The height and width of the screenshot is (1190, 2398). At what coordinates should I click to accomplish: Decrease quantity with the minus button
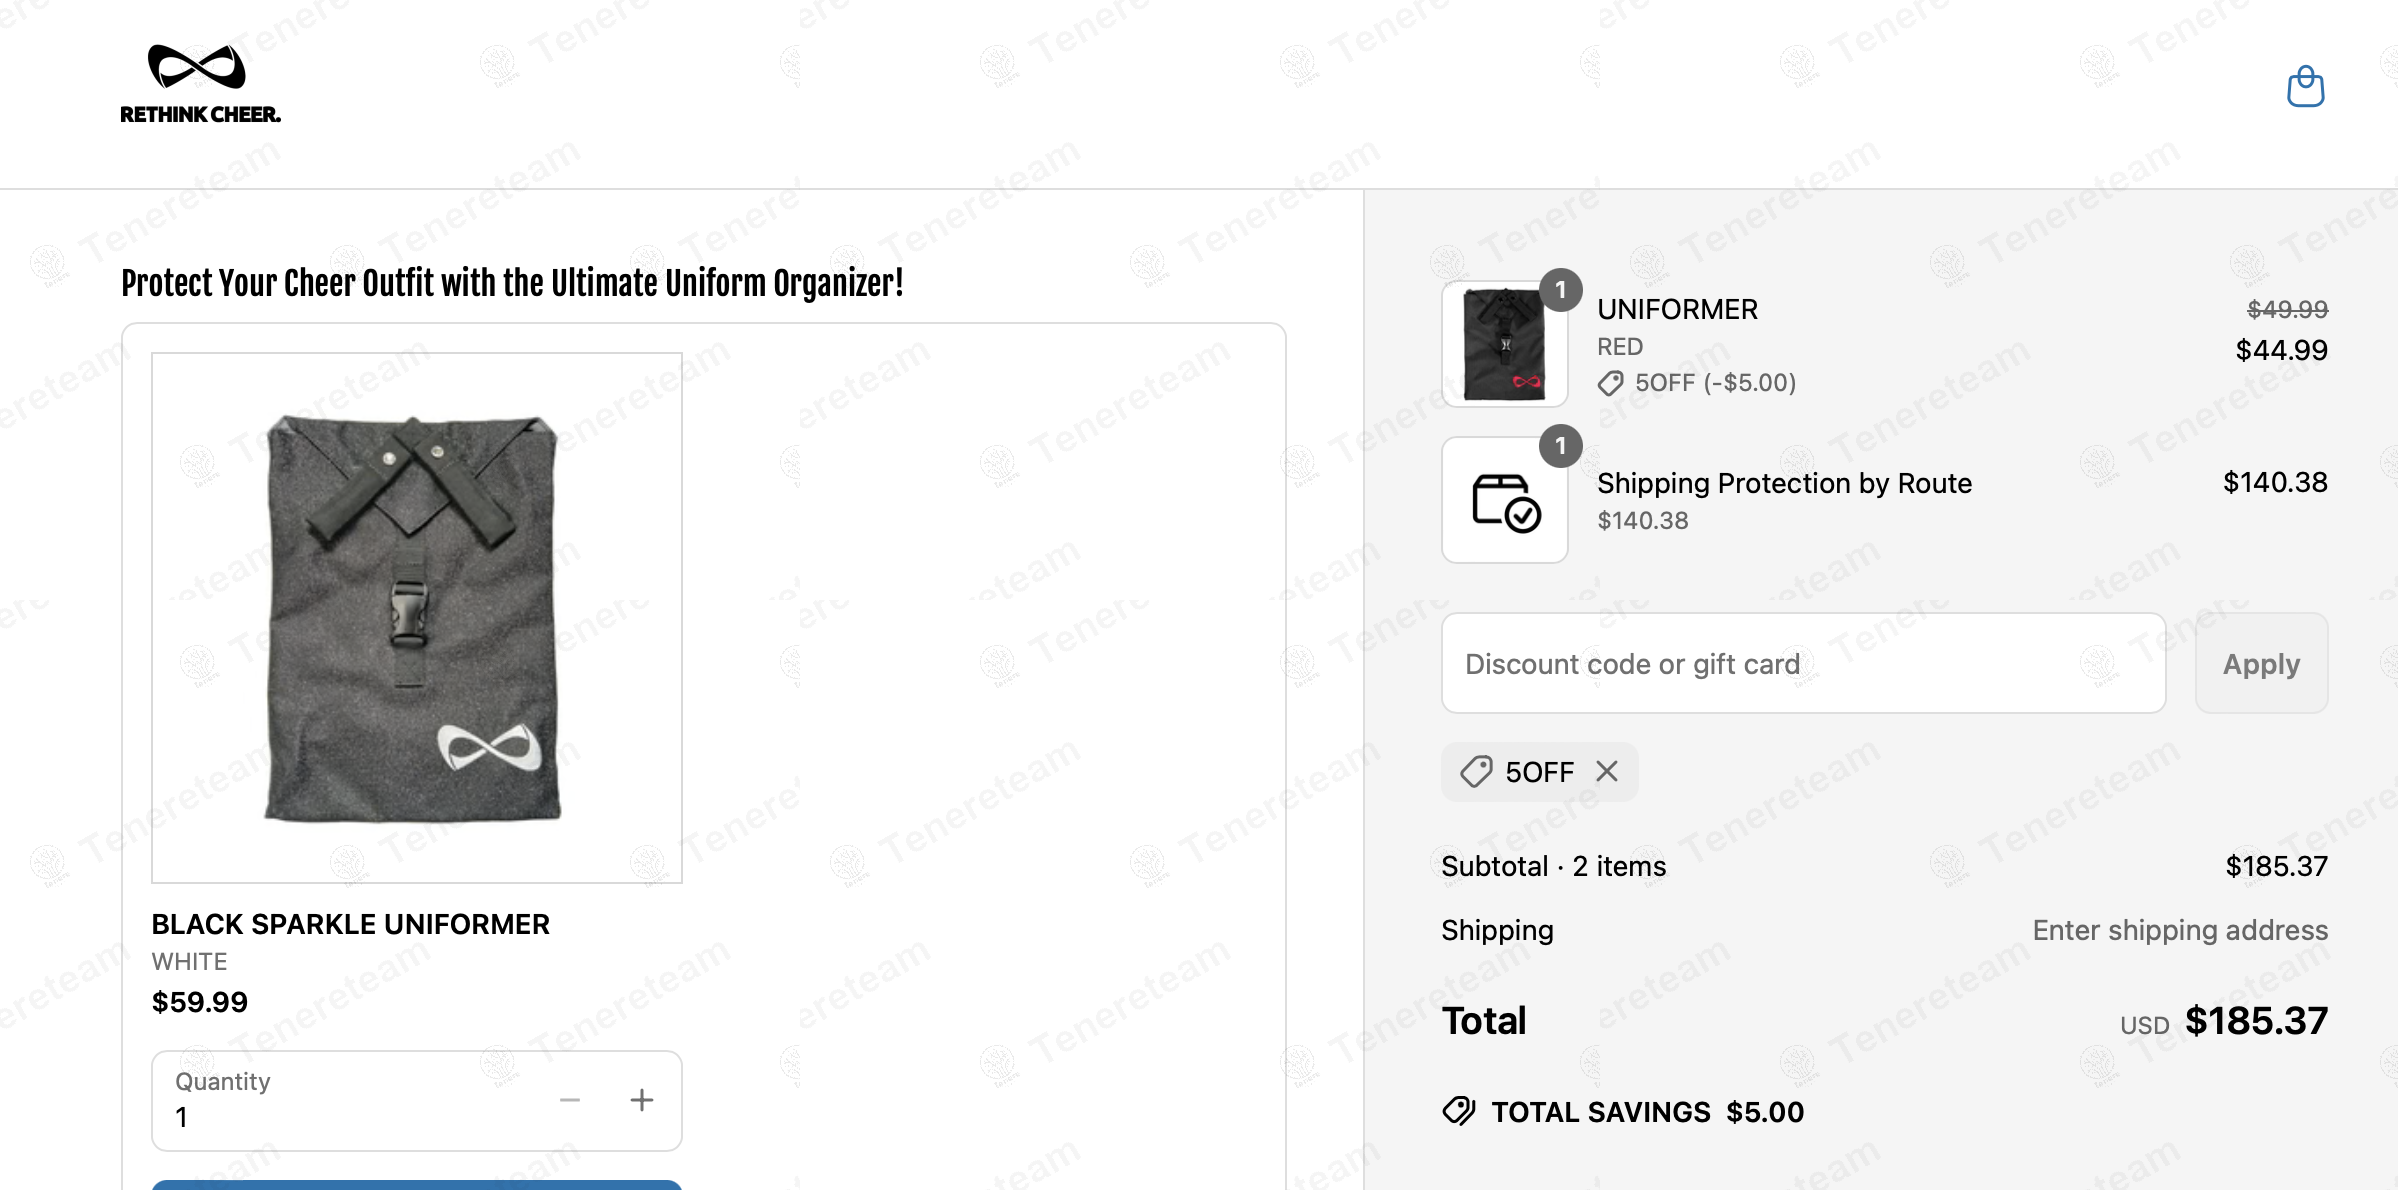tap(570, 1100)
